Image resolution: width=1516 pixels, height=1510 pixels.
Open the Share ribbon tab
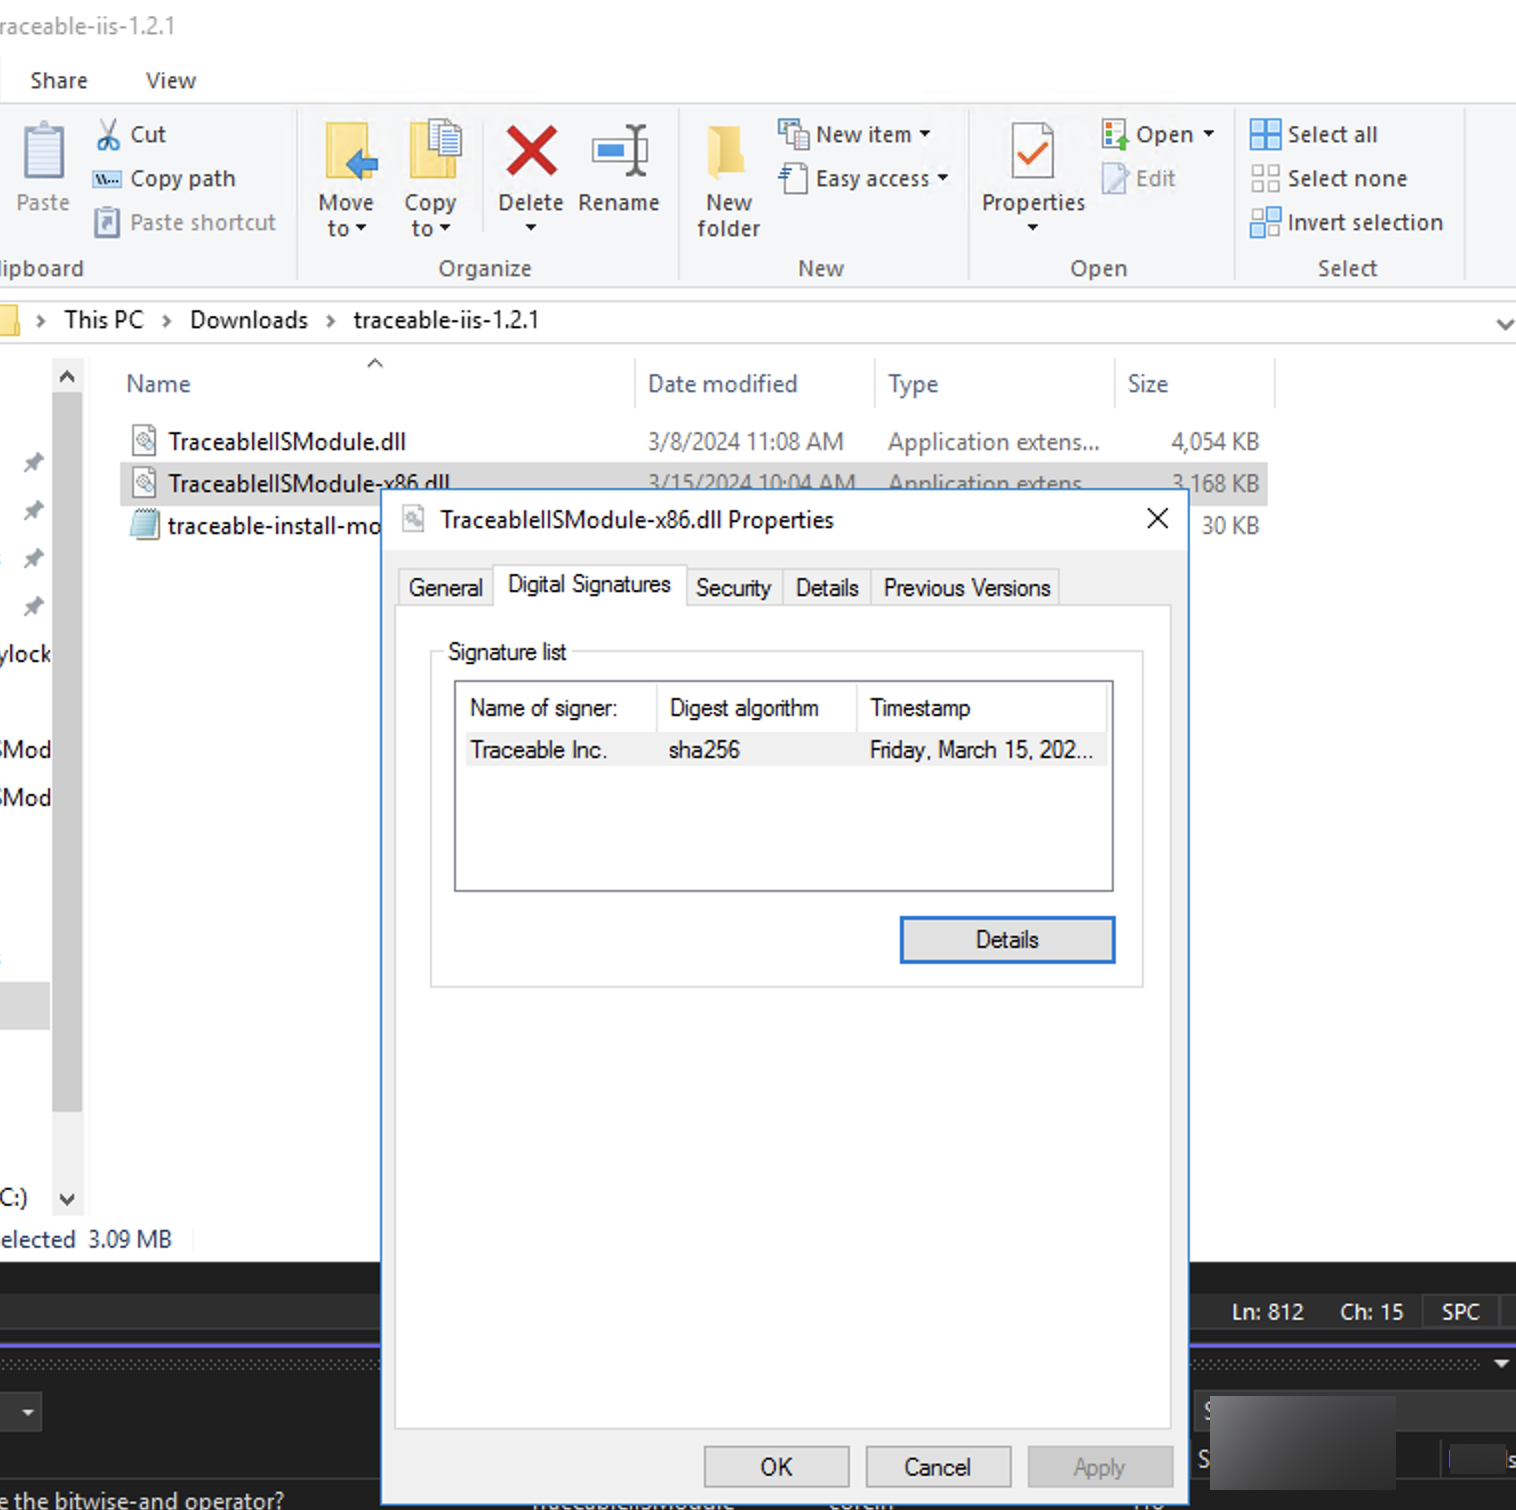click(x=59, y=80)
